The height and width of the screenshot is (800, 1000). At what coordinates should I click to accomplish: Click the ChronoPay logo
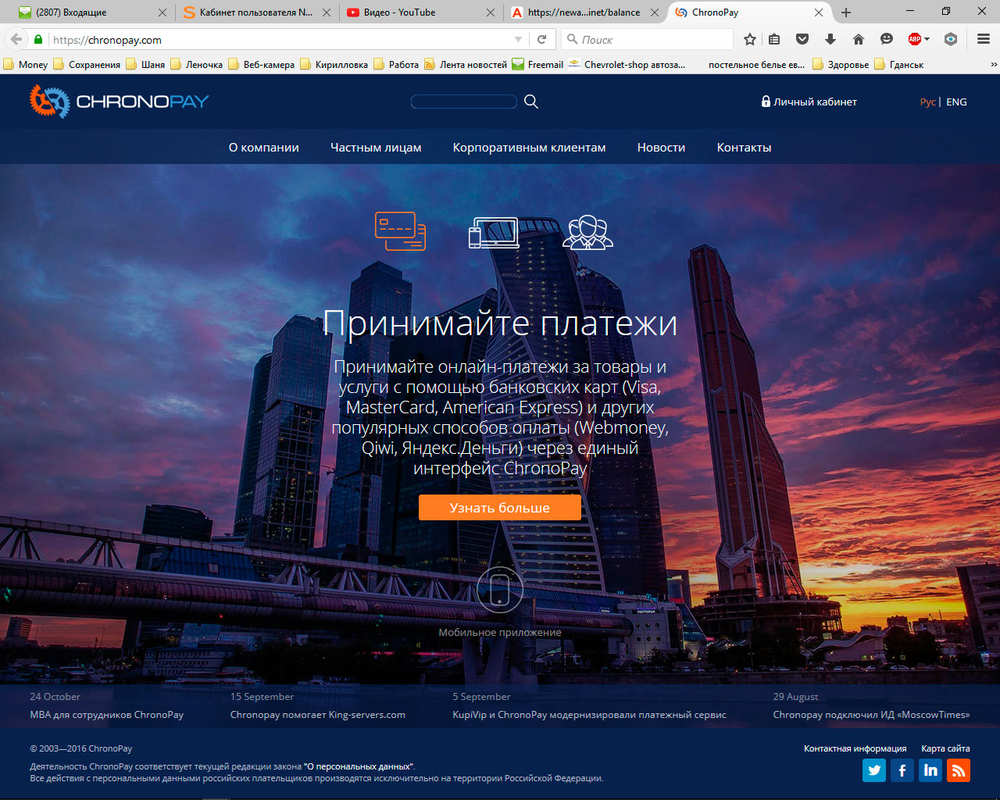(x=119, y=101)
